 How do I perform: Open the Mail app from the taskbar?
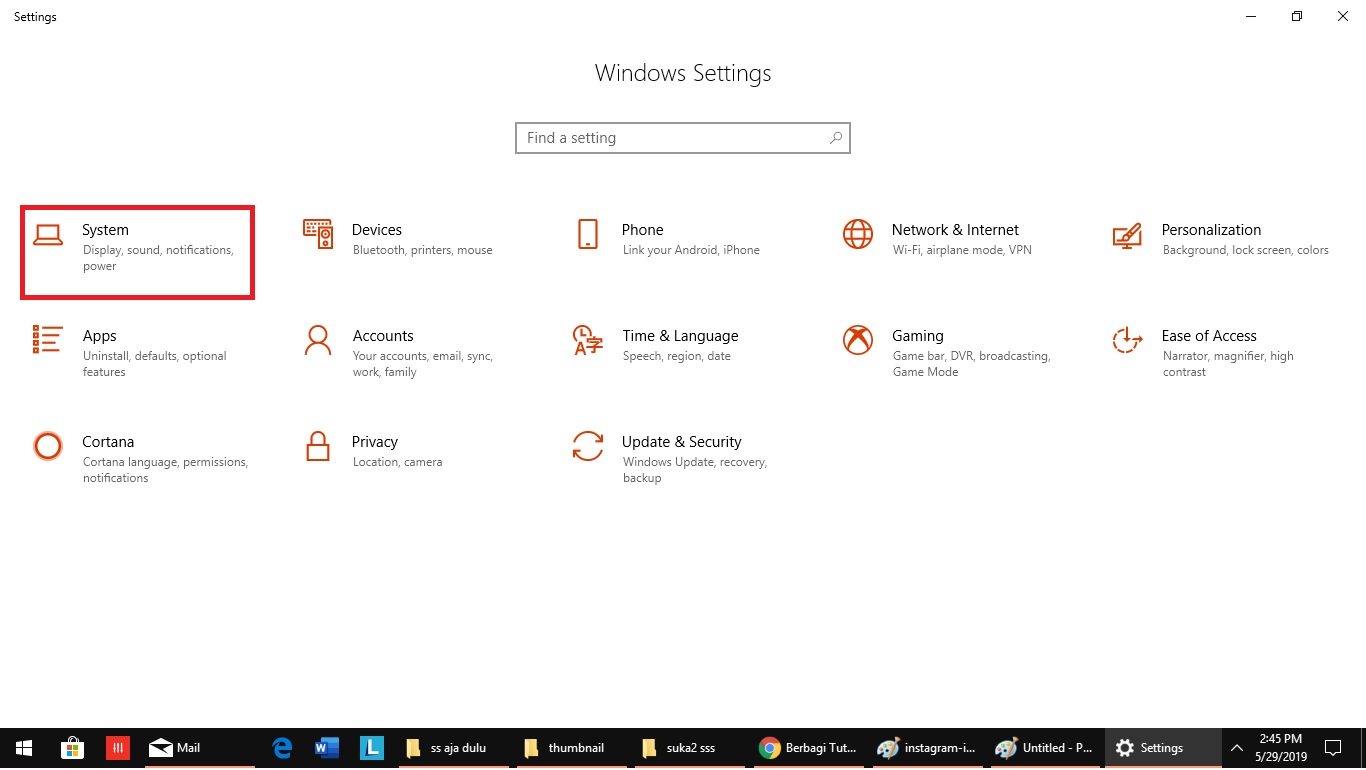point(175,747)
